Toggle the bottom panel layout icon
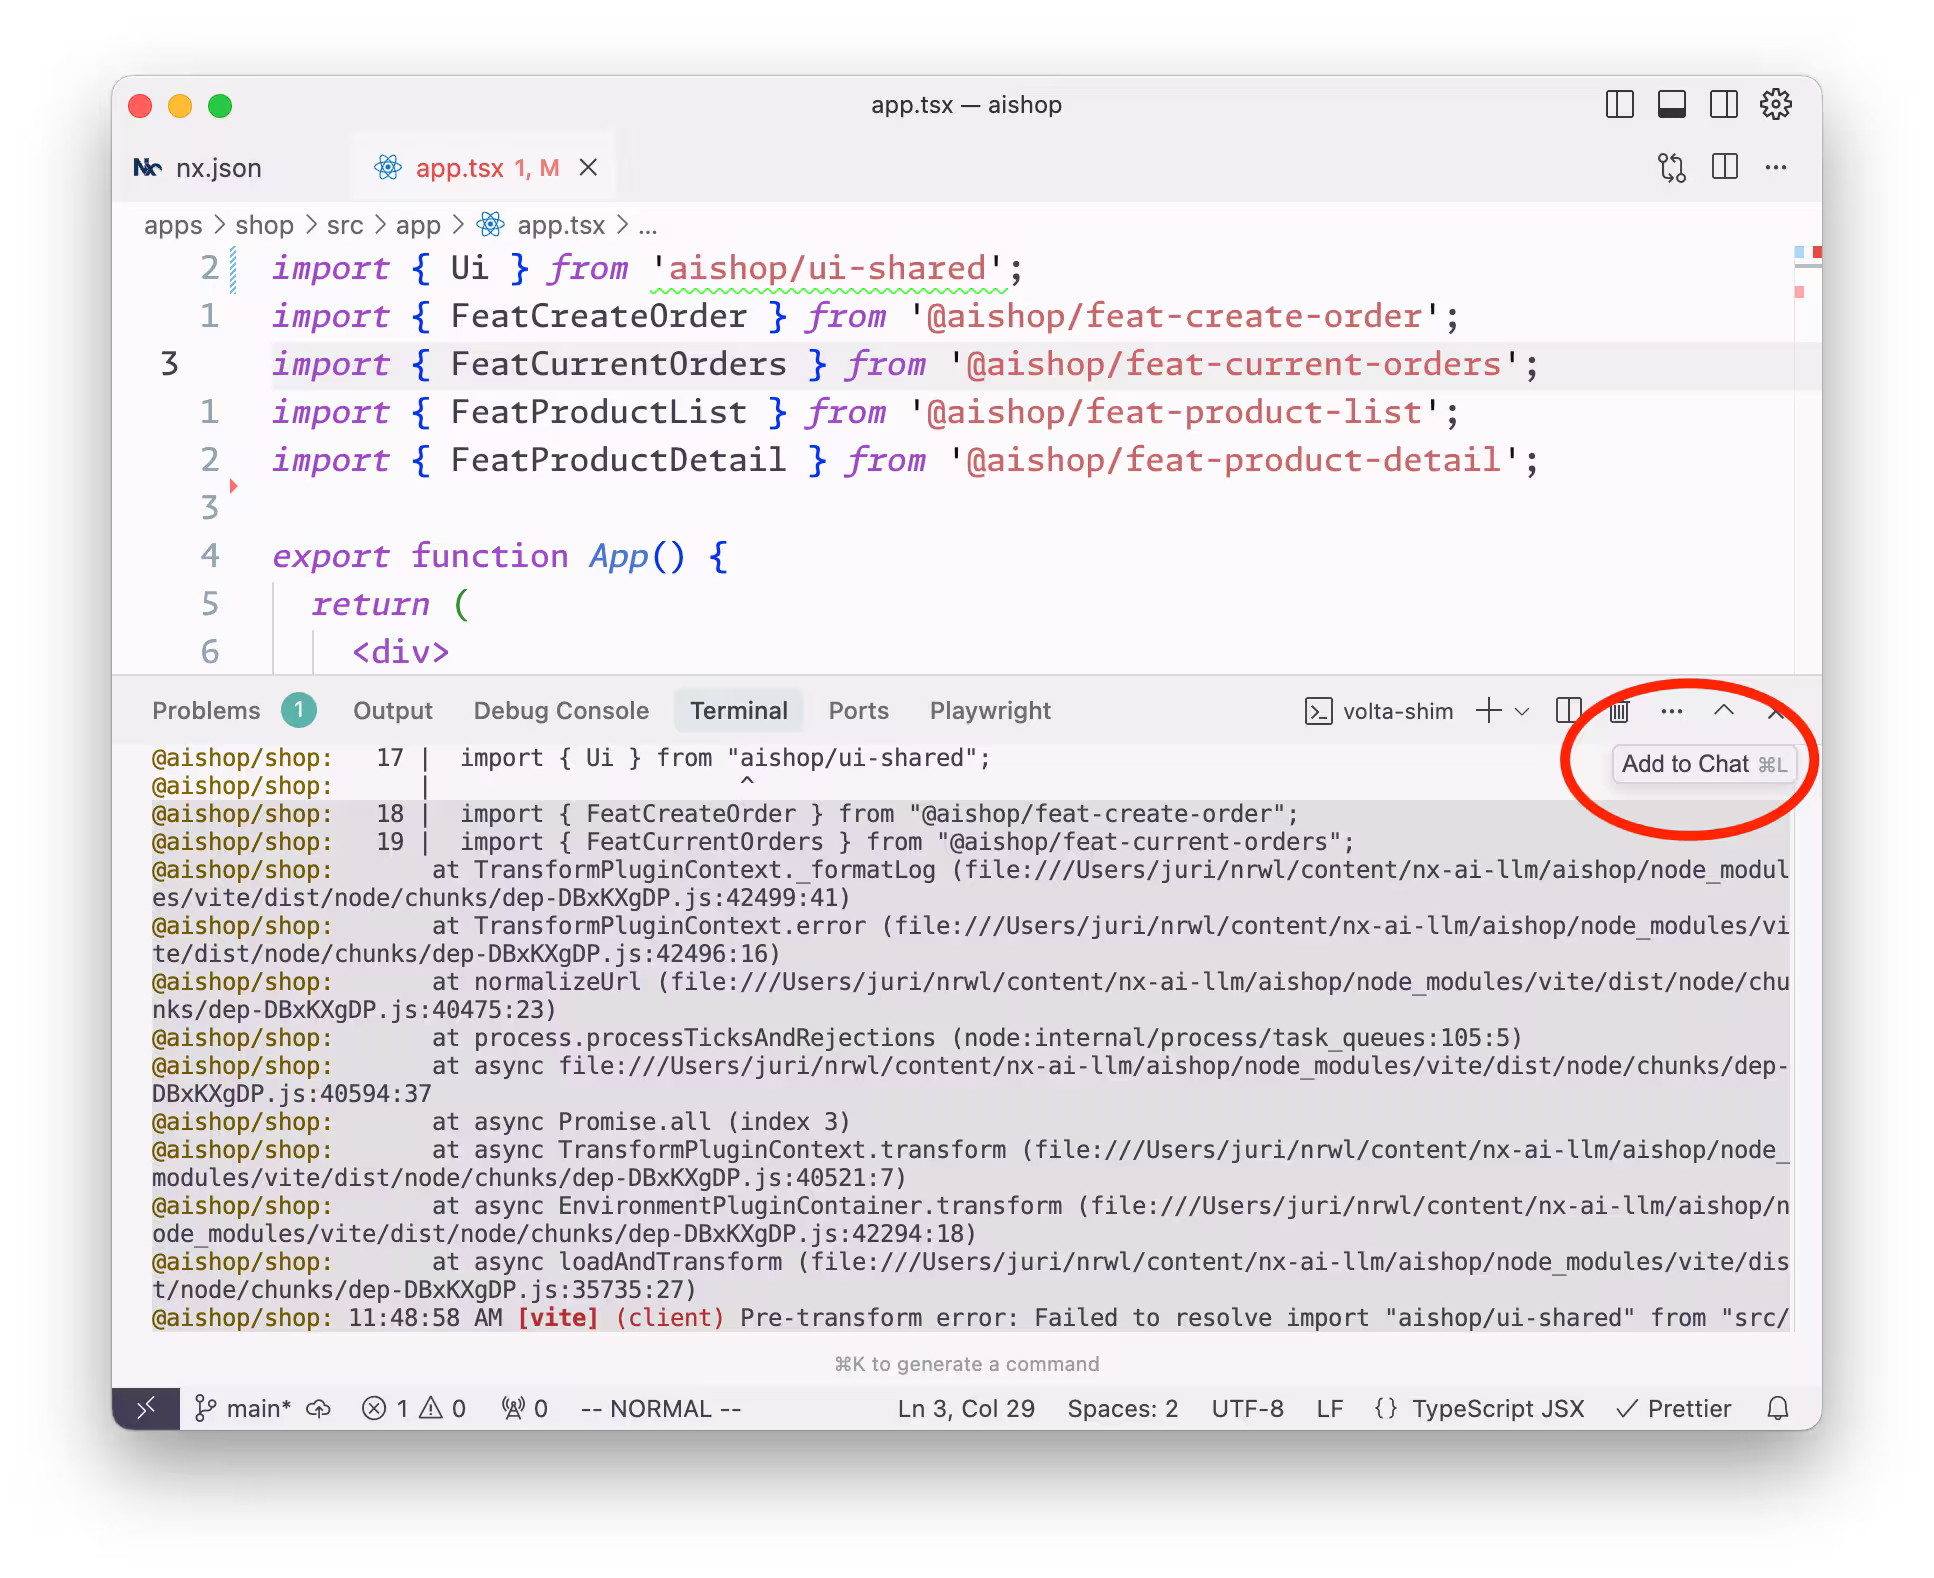 pyautogui.click(x=1671, y=105)
